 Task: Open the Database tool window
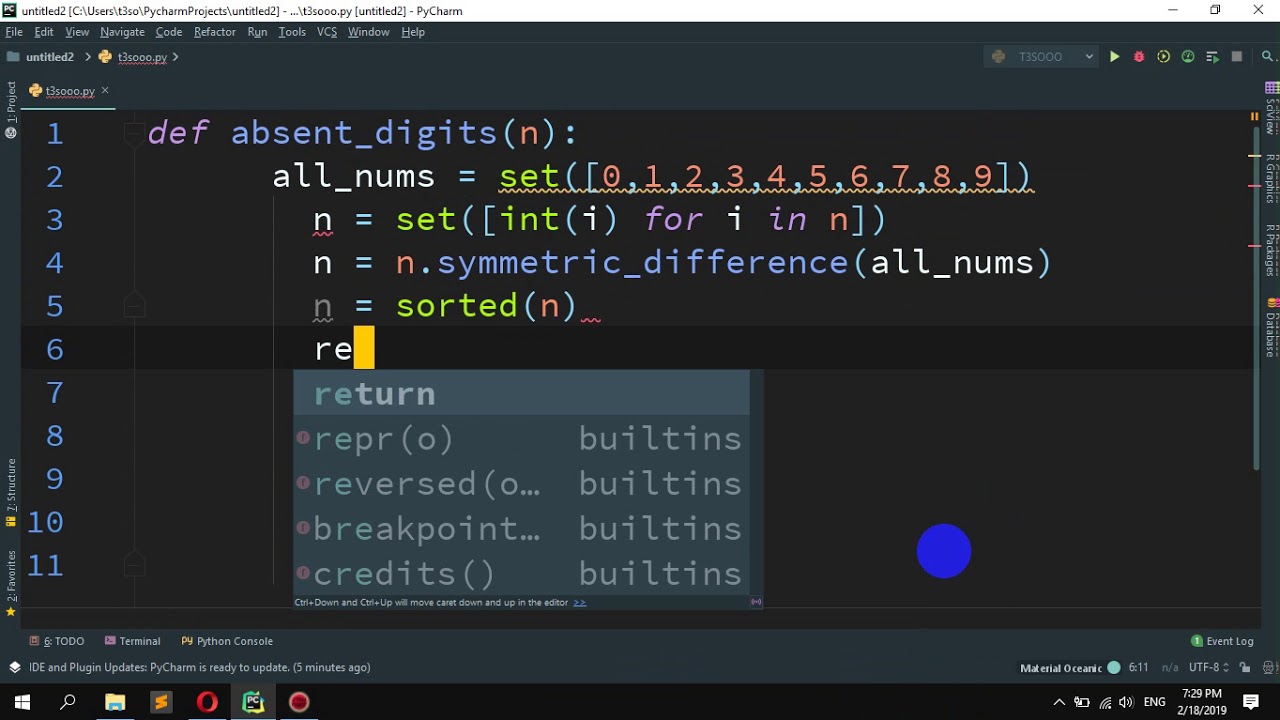point(1272,327)
